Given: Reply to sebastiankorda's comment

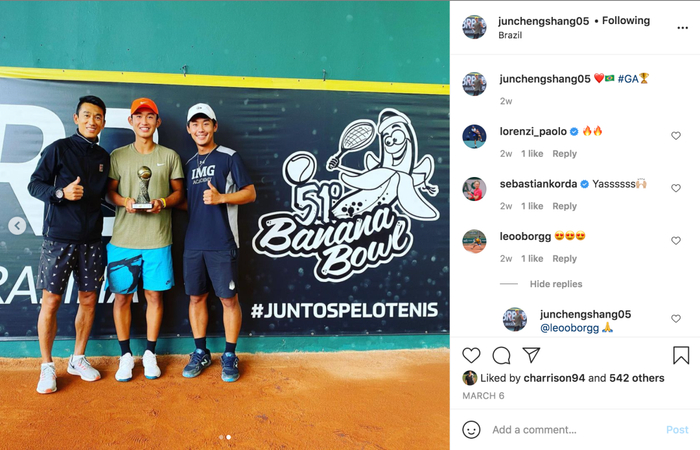Looking at the screenshot, I should [564, 206].
